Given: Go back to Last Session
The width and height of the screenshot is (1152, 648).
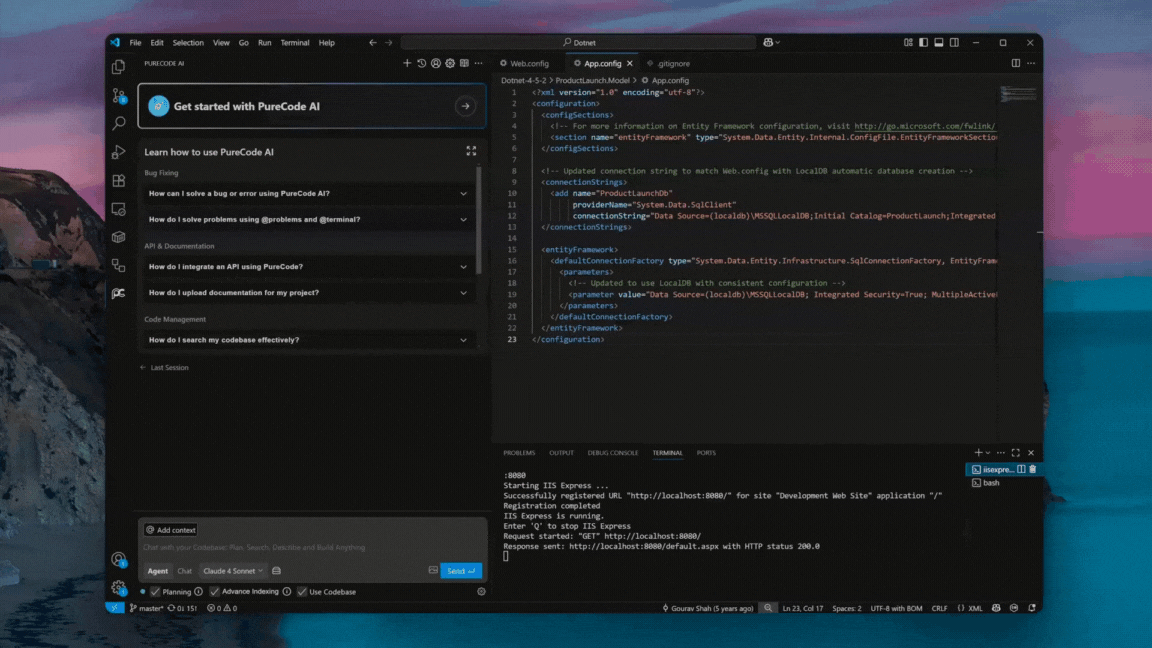Looking at the screenshot, I should click(165, 367).
